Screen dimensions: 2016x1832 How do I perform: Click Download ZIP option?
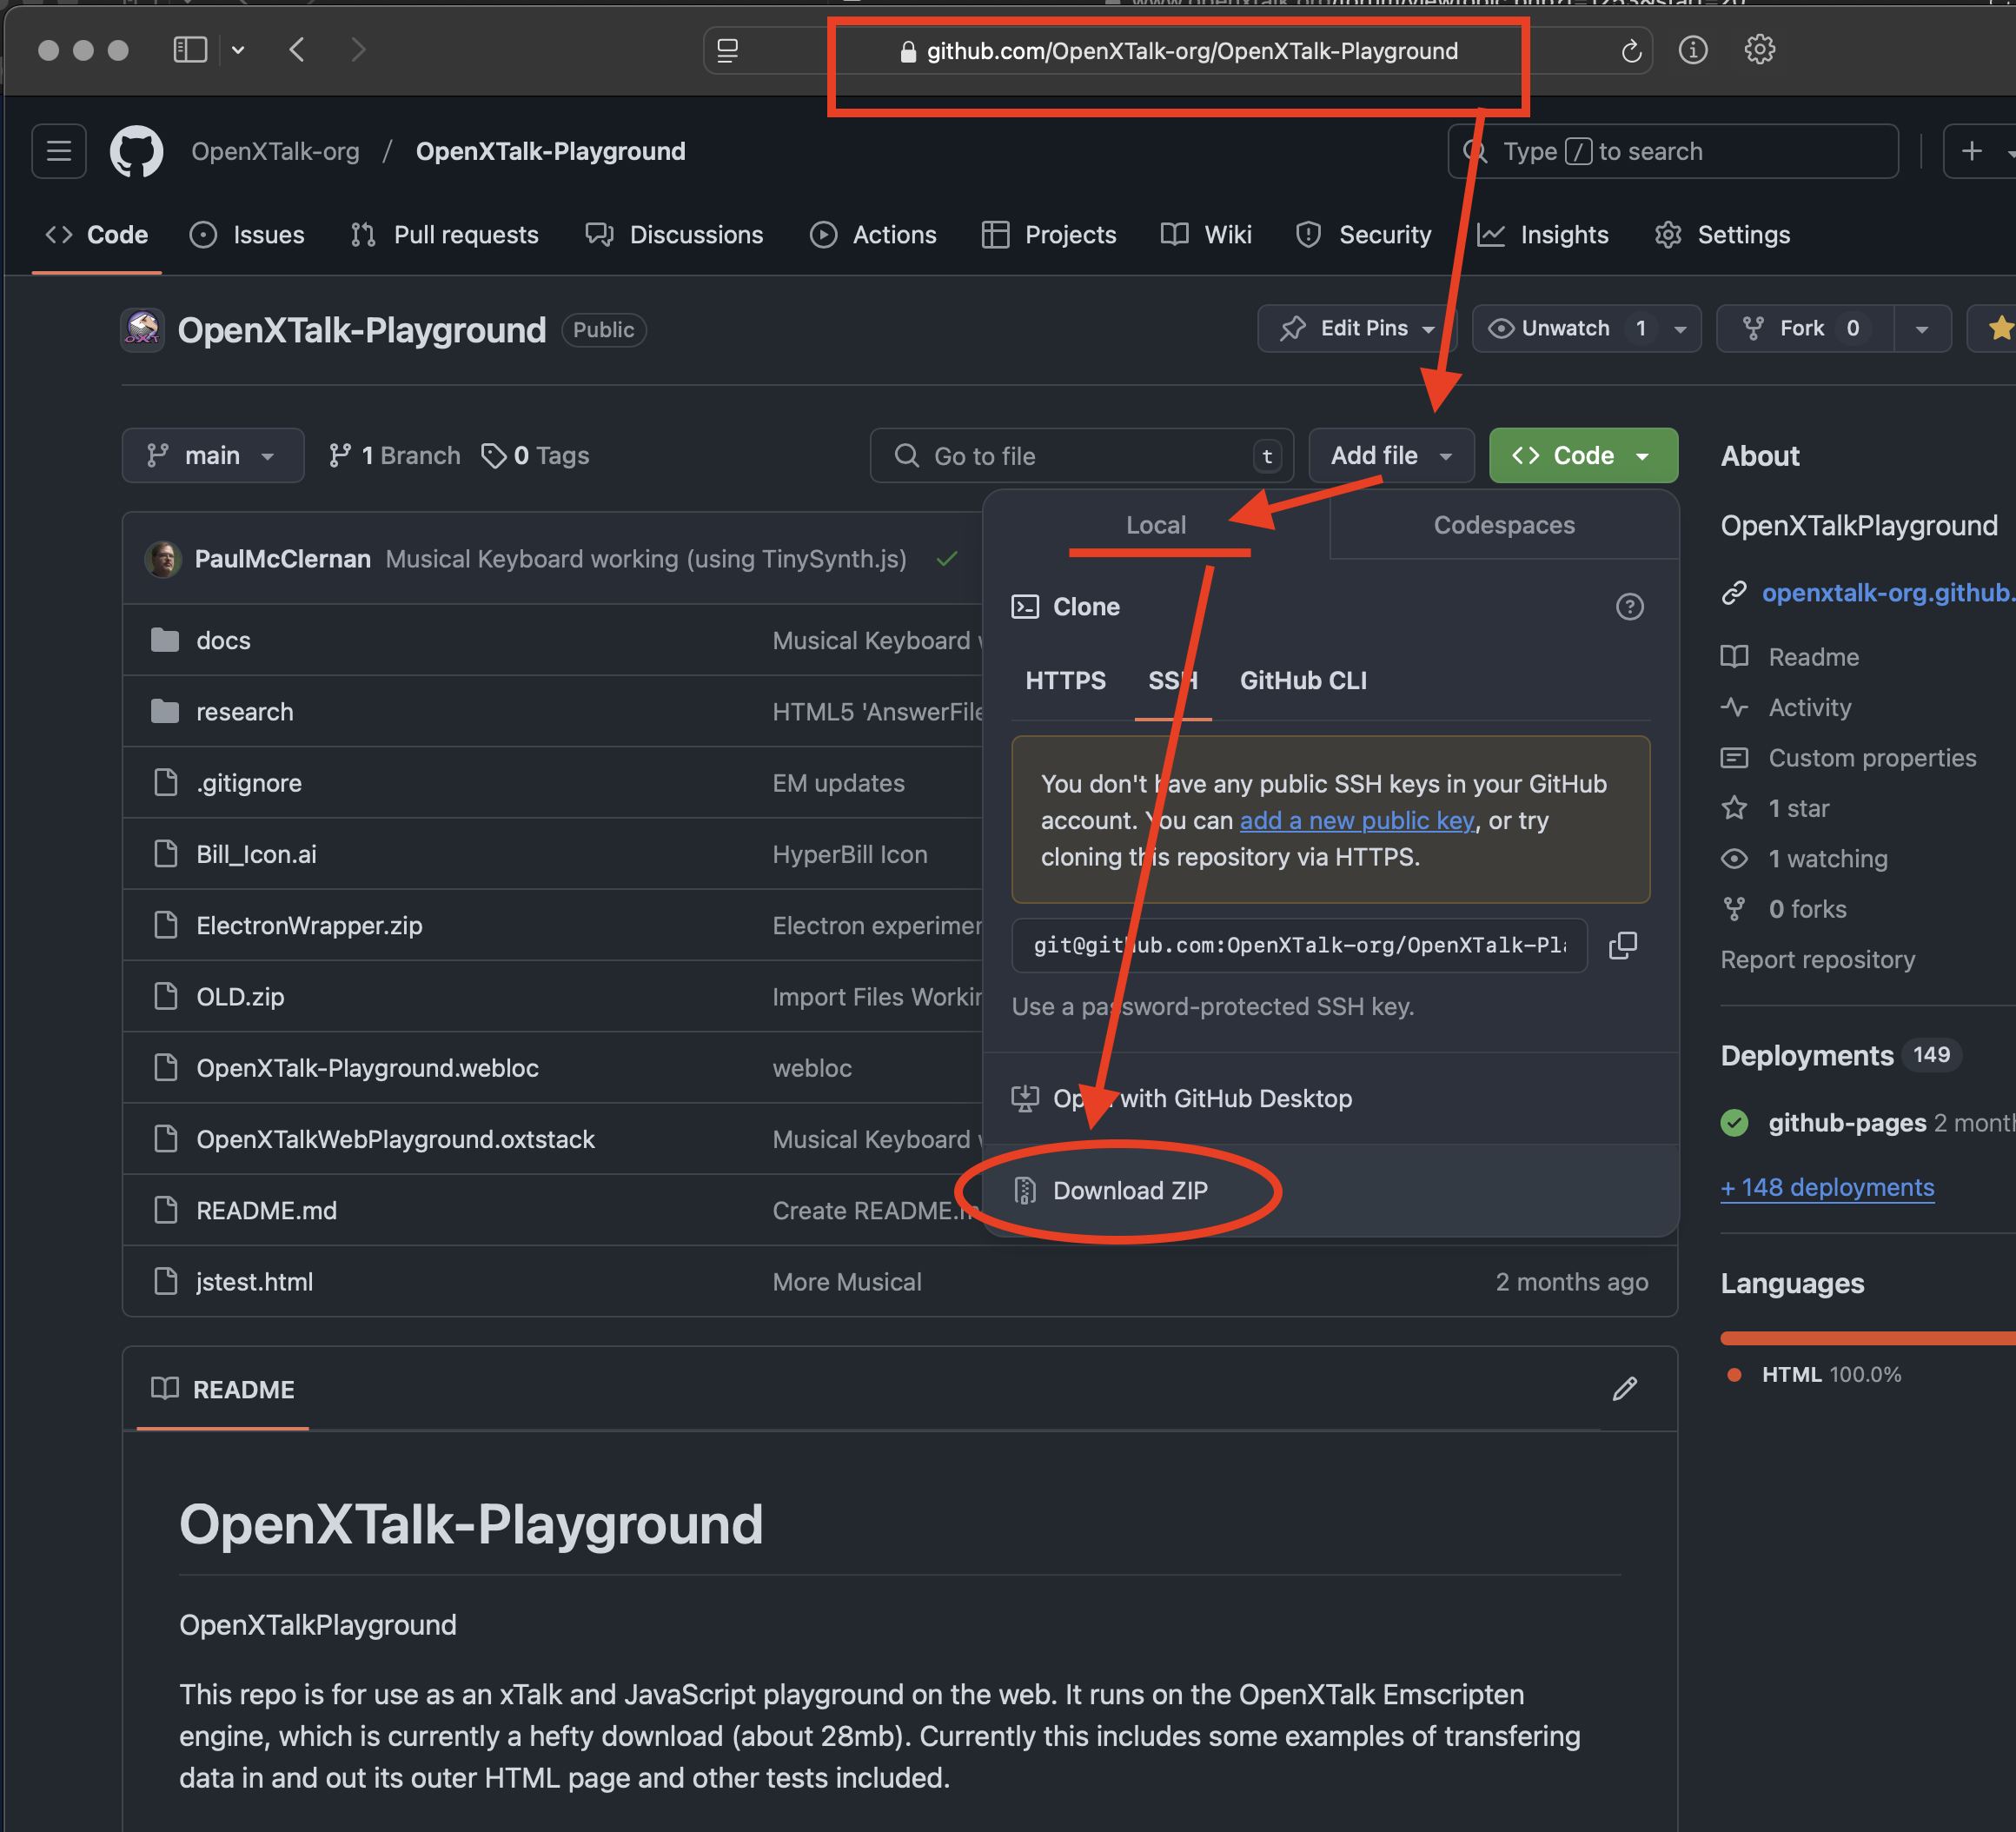point(1129,1191)
